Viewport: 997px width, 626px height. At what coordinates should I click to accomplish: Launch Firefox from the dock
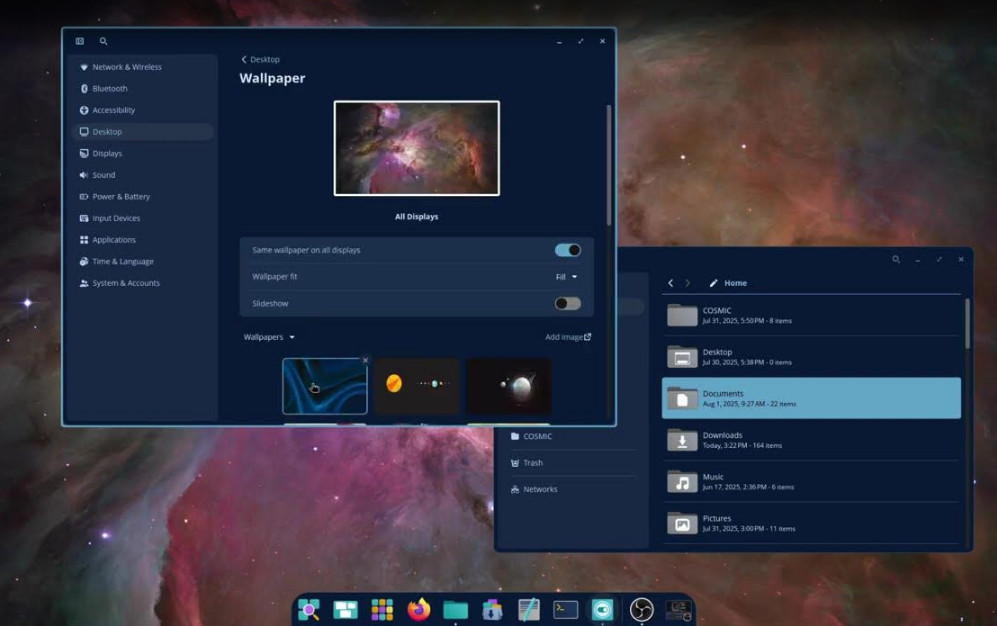pos(419,609)
